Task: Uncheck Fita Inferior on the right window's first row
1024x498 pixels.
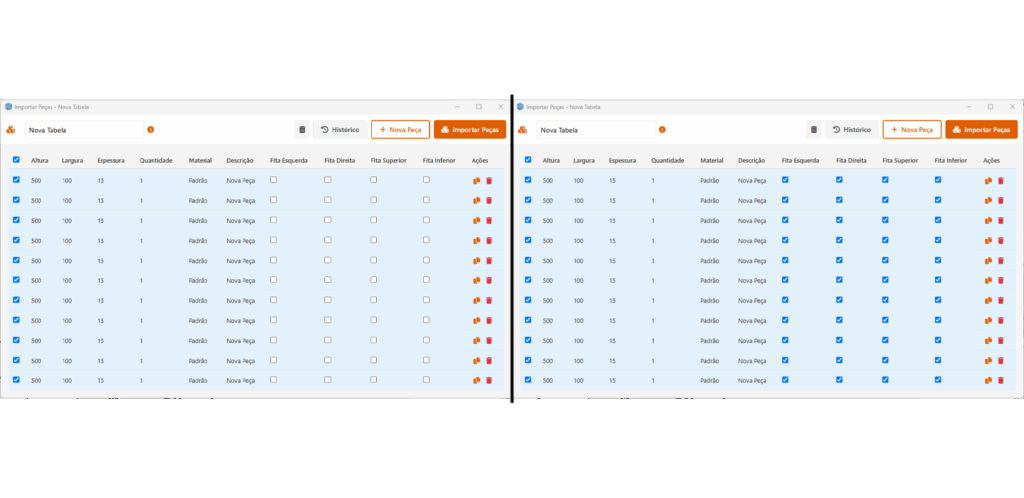Action: tap(938, 180)
